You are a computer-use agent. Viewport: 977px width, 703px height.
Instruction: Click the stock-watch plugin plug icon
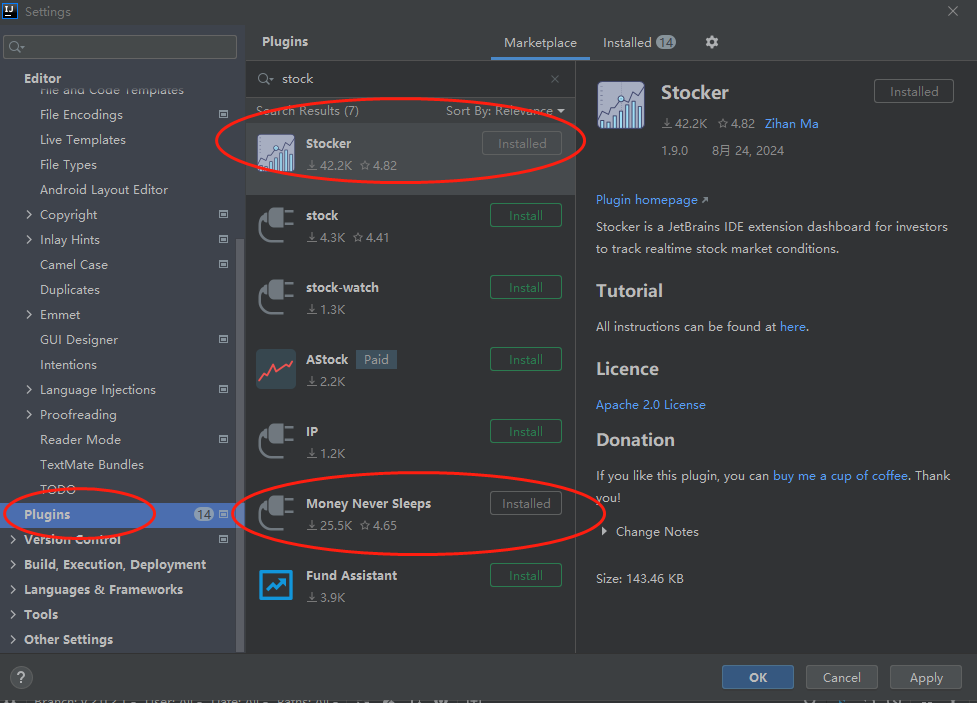tap(276, 297)
